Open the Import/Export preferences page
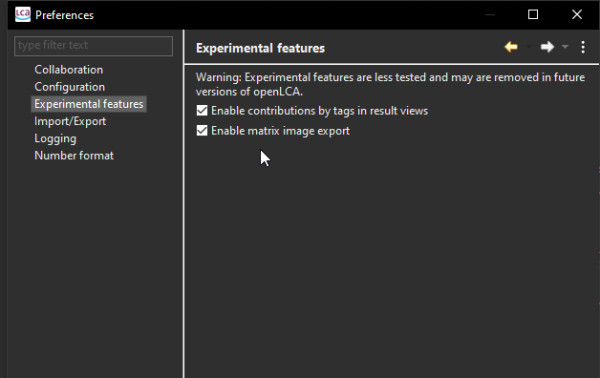The width and height of the screenshot is (600, 378). tap(70, 121)
